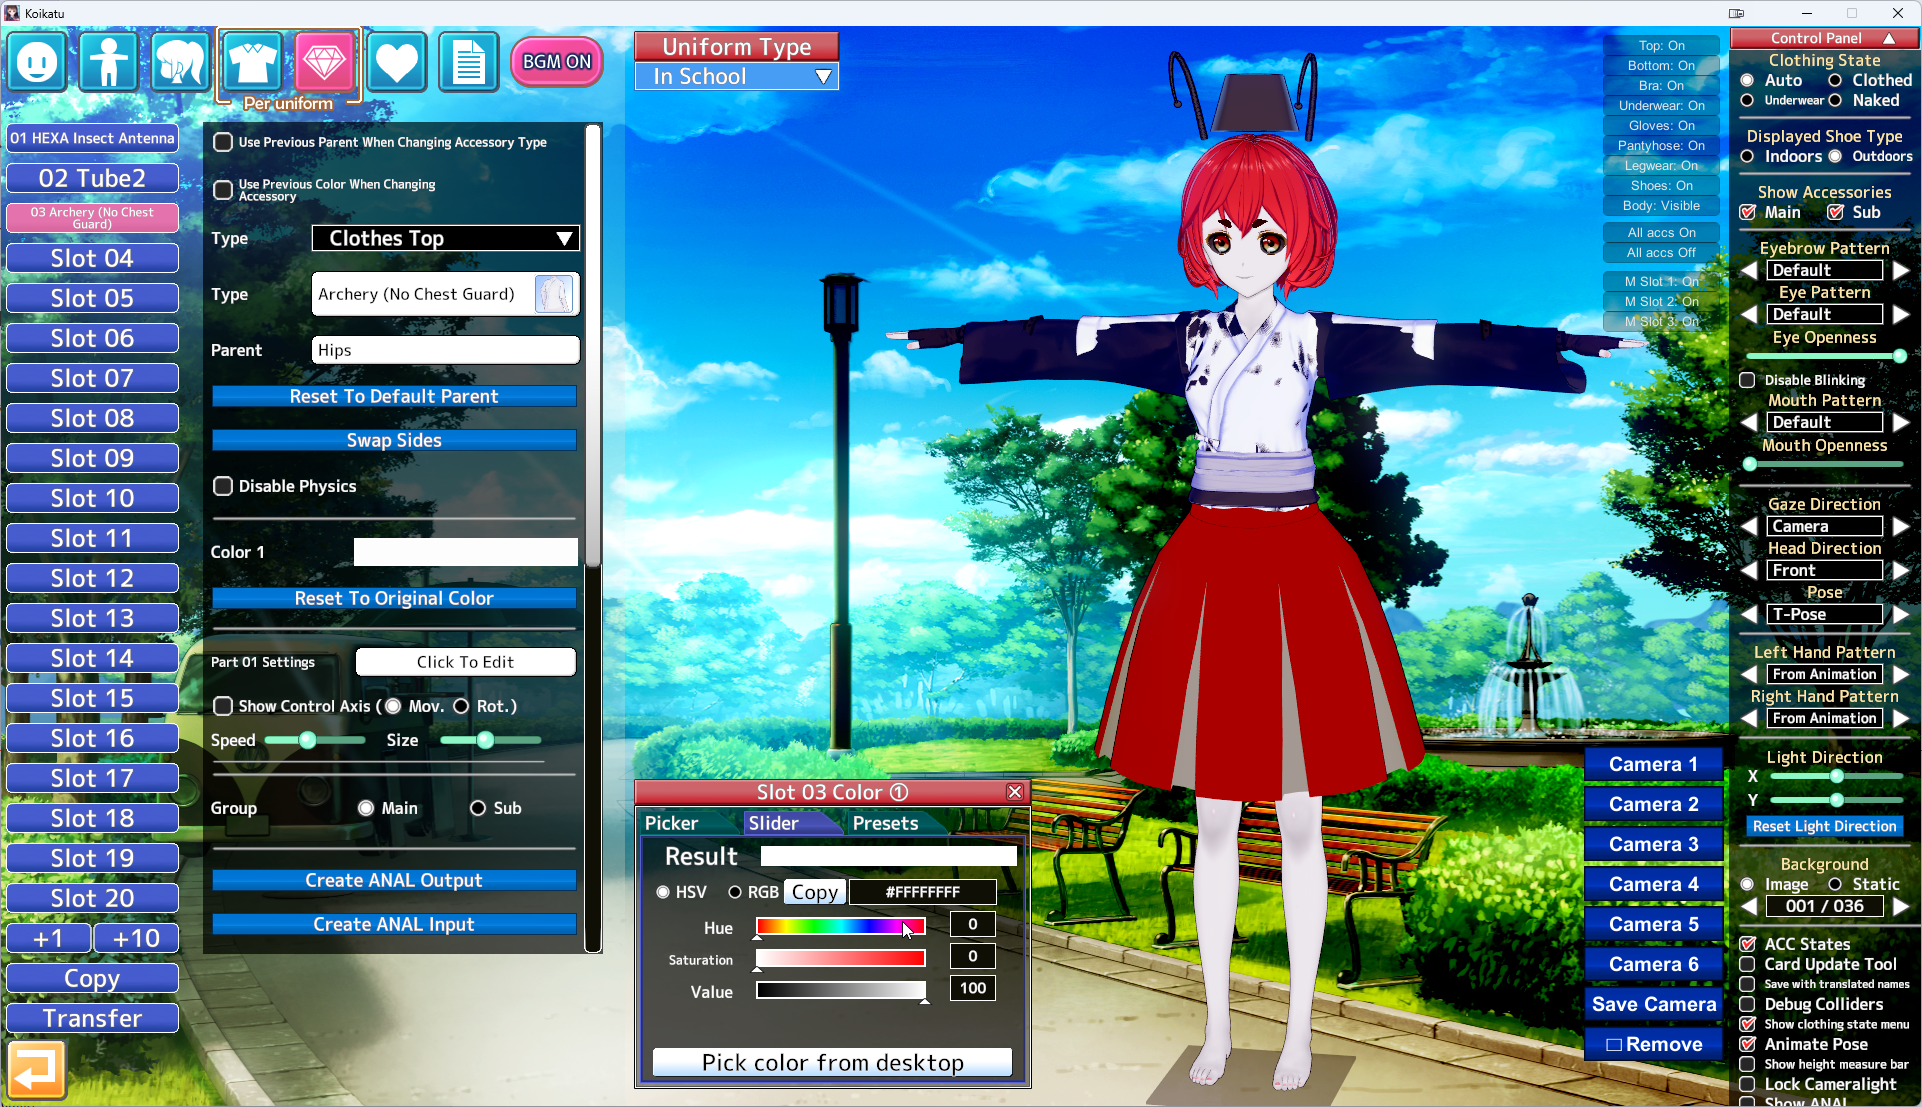1922x1107 pixels.
Task: Select the 02 Tube2 slot
Action: coord(92,178)
